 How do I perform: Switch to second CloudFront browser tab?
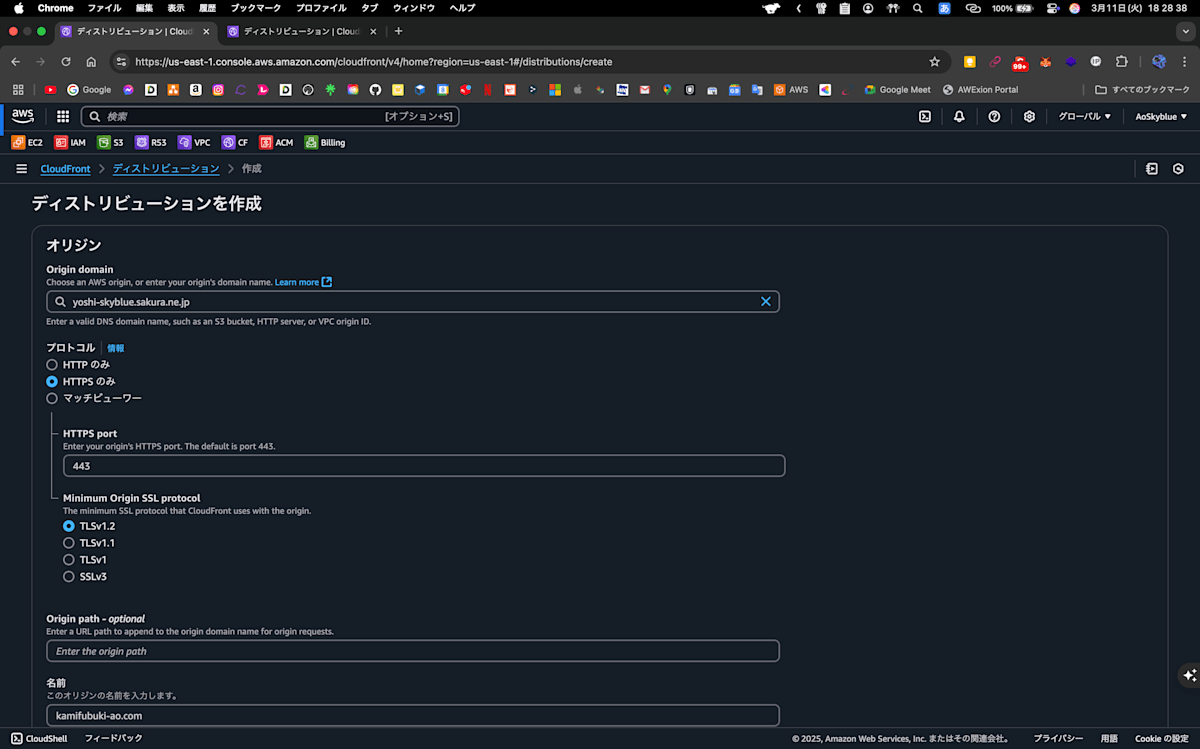[x=301, y=31]
